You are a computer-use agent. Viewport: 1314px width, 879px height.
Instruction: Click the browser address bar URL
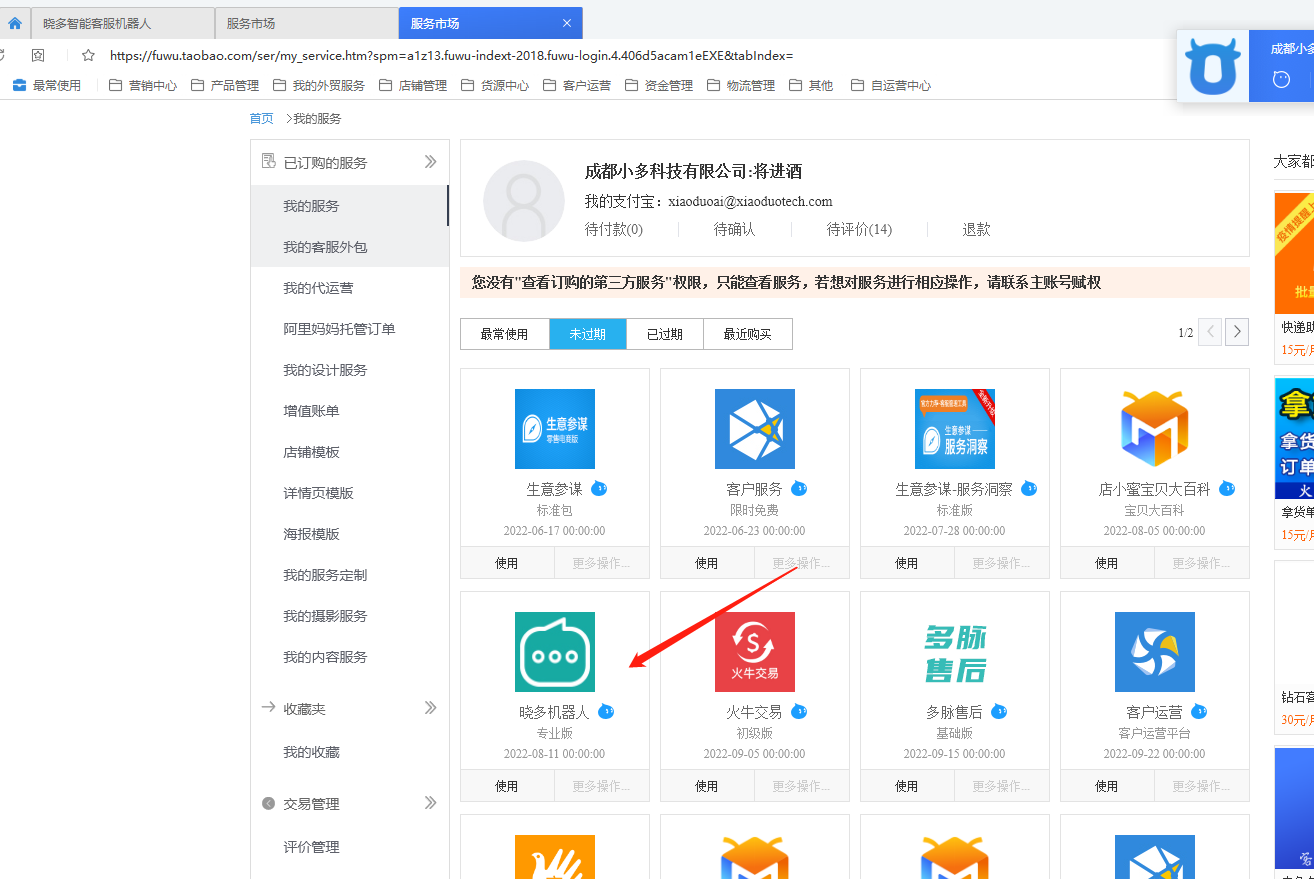(451, 55)
